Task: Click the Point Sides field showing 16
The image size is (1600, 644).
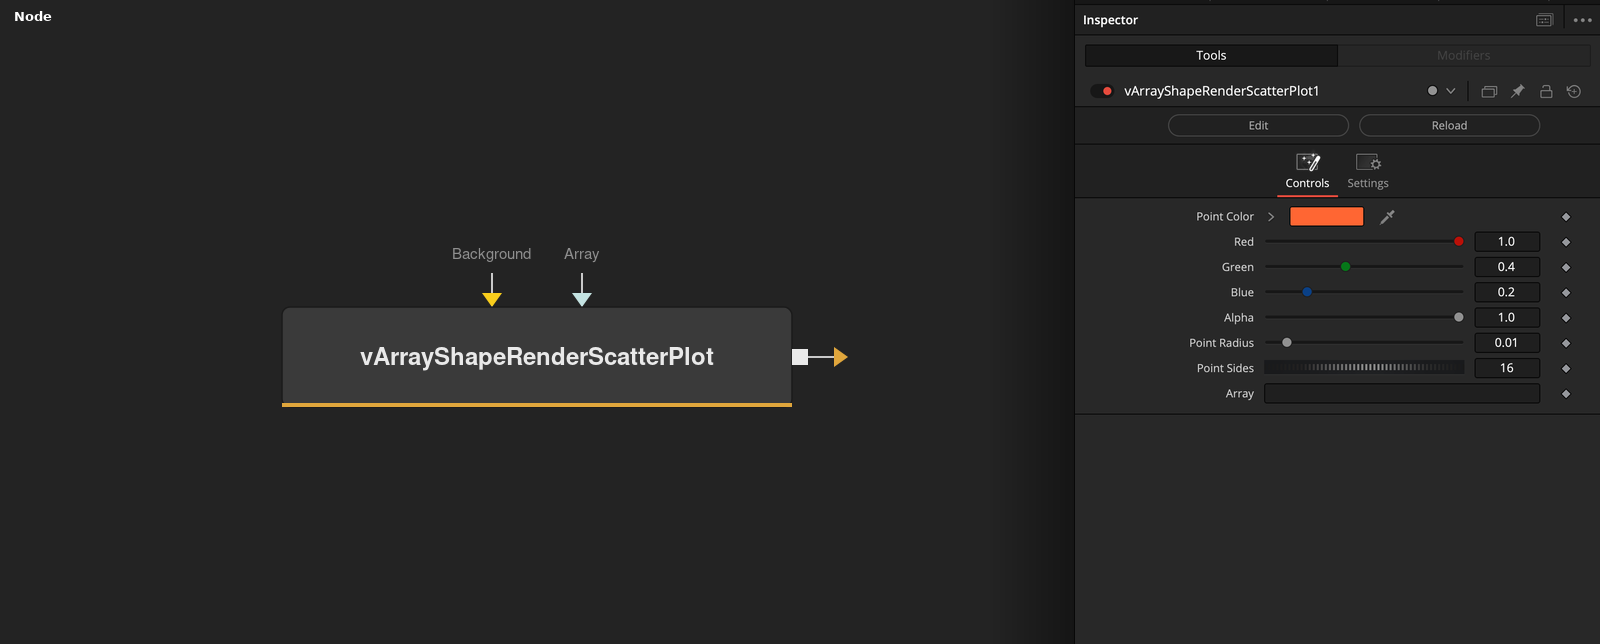Action: [1507, 368]
